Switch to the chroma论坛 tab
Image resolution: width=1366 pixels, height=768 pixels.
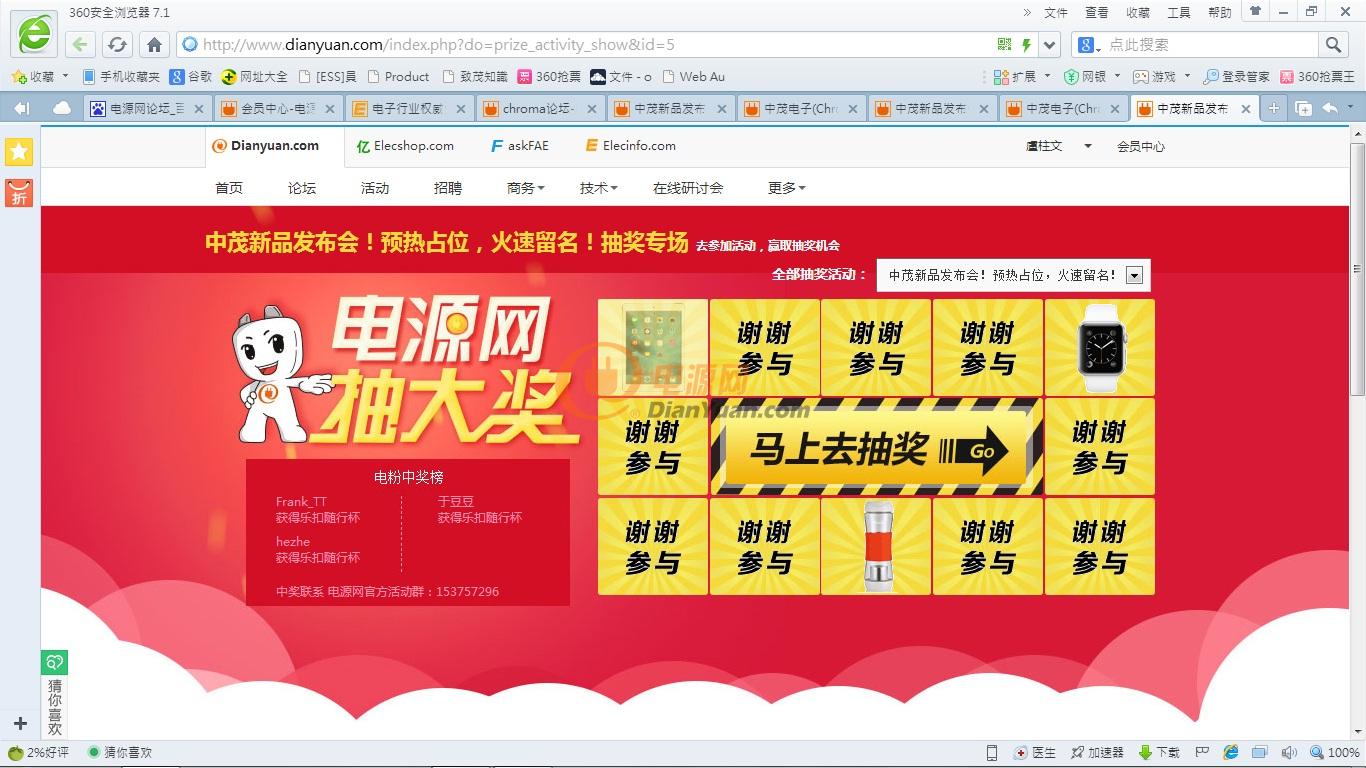(x=540, y=108)
